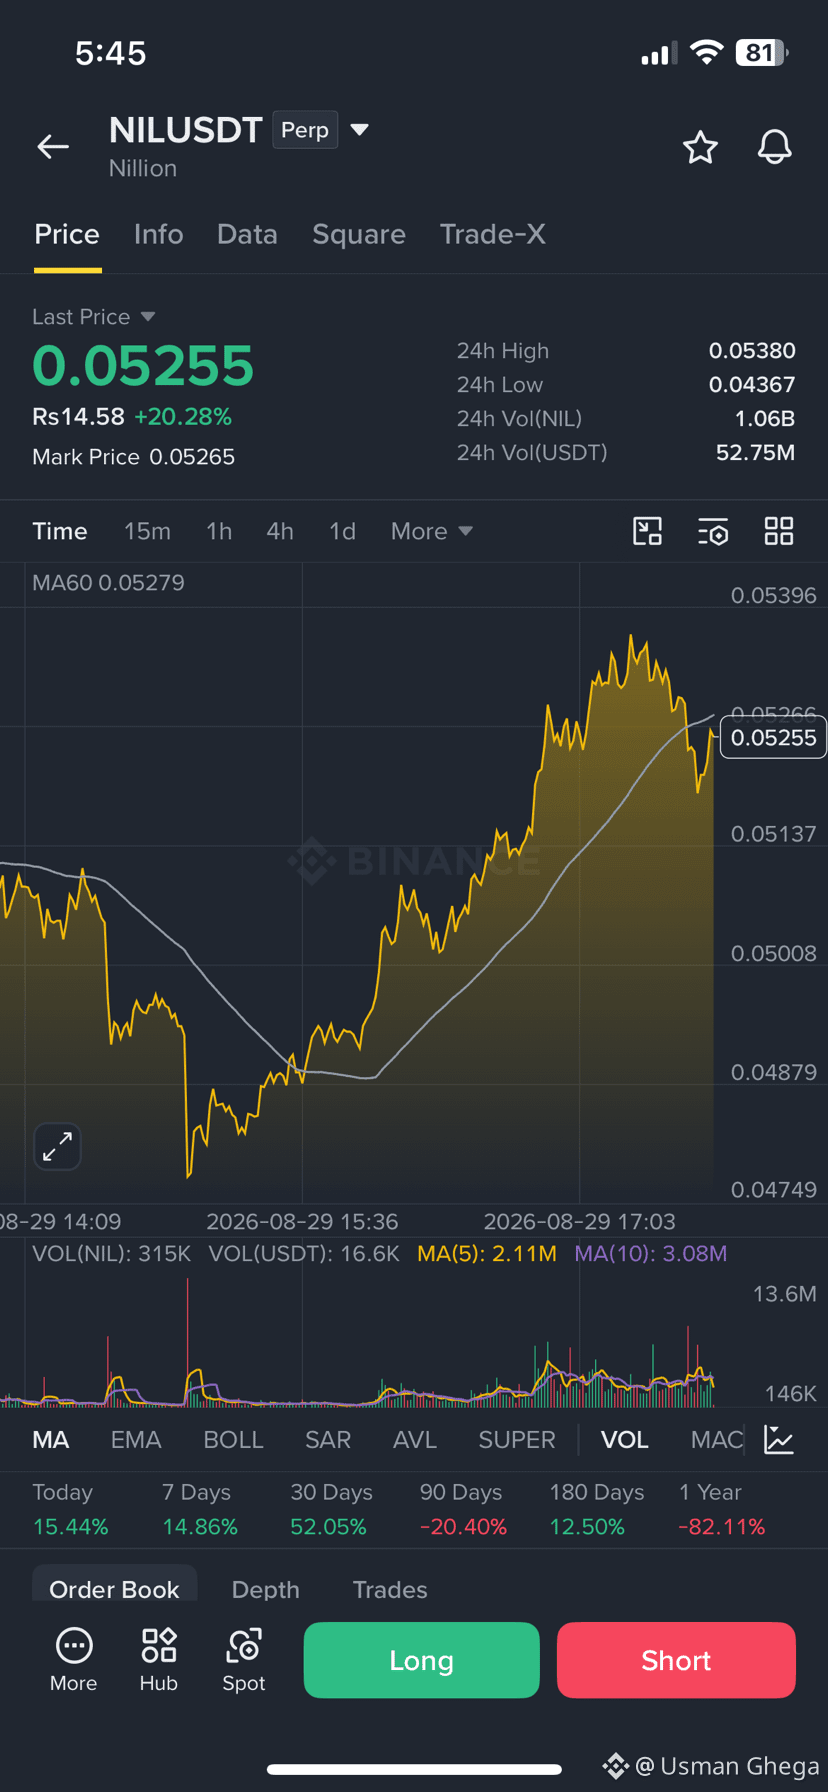Tap the 0.05255 current price label on chart axis
828x1792 pixels.
773,738
